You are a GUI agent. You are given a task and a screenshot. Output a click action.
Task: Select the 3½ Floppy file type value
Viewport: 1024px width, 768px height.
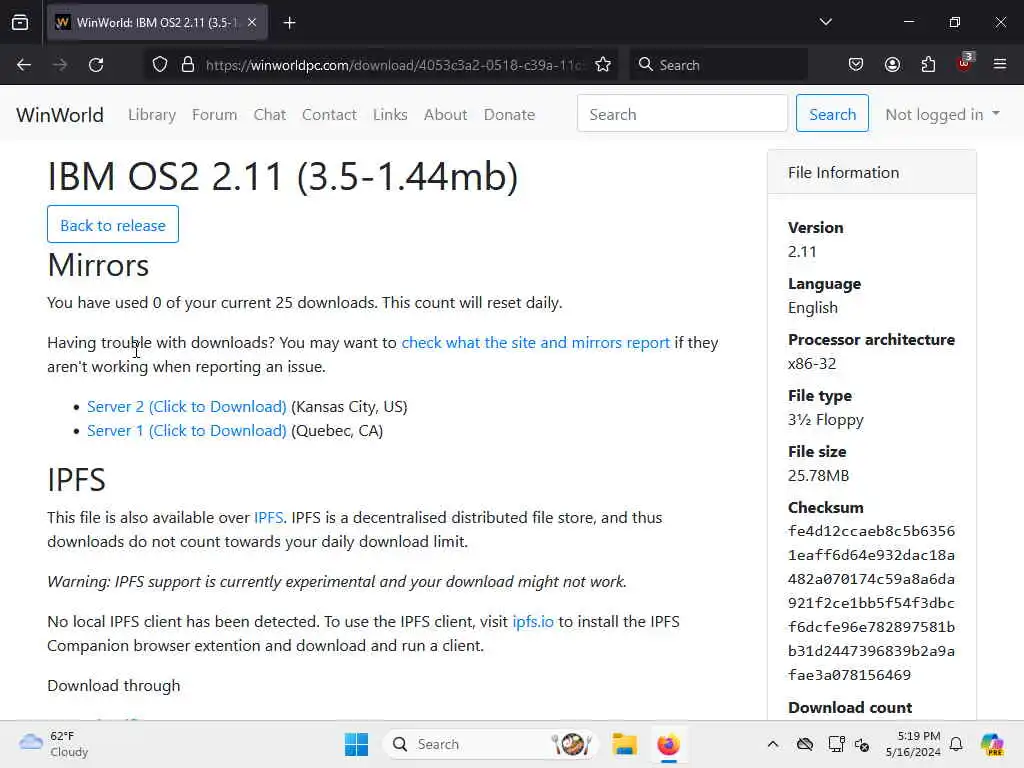coord(825,420)
